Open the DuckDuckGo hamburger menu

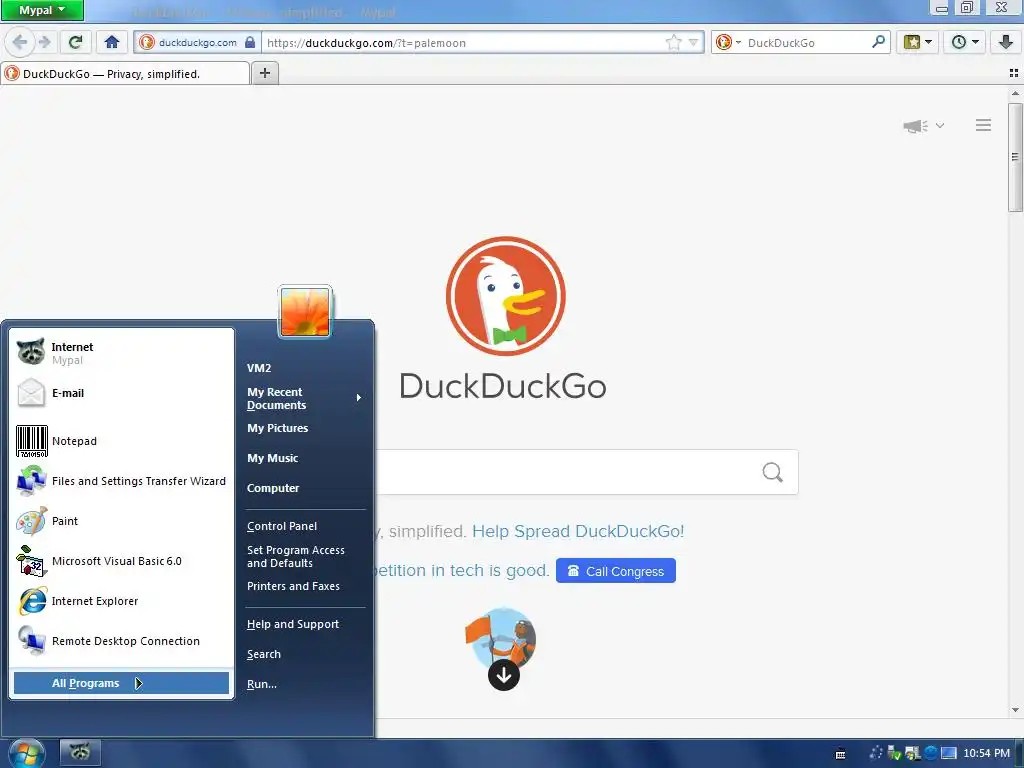(x=983, y=125)
